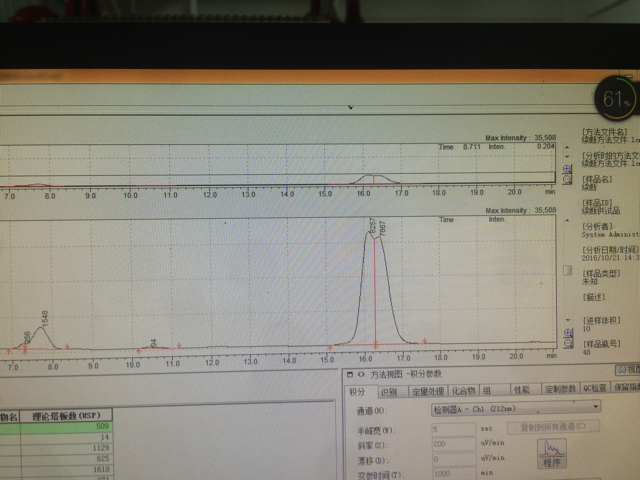The height and width of the screenshot is (480, 640).
Task: Click the 斜率 (S) field showing 200
Action: (x=454, y=444)
